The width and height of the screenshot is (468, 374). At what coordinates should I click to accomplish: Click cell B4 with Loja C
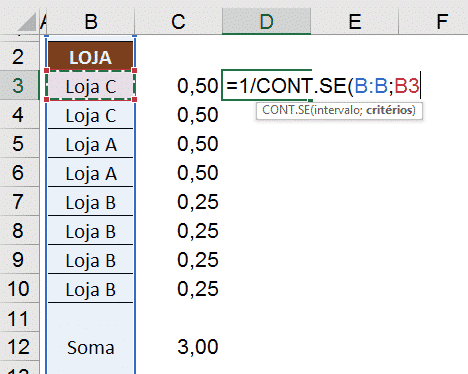pyautogui.click(x=91, y=114)
